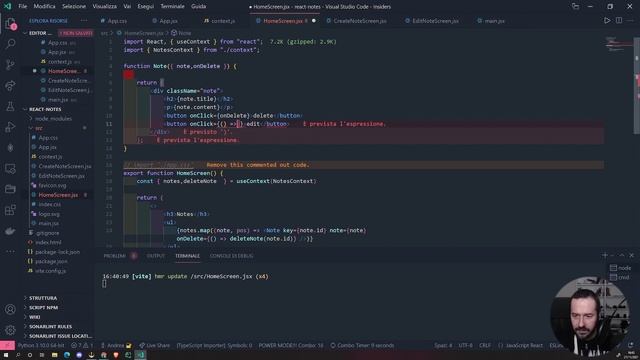The height and width of the screenshot is (360, 640).
Task: Open the Testing flask icon view
Action: [x=10, y=107]
